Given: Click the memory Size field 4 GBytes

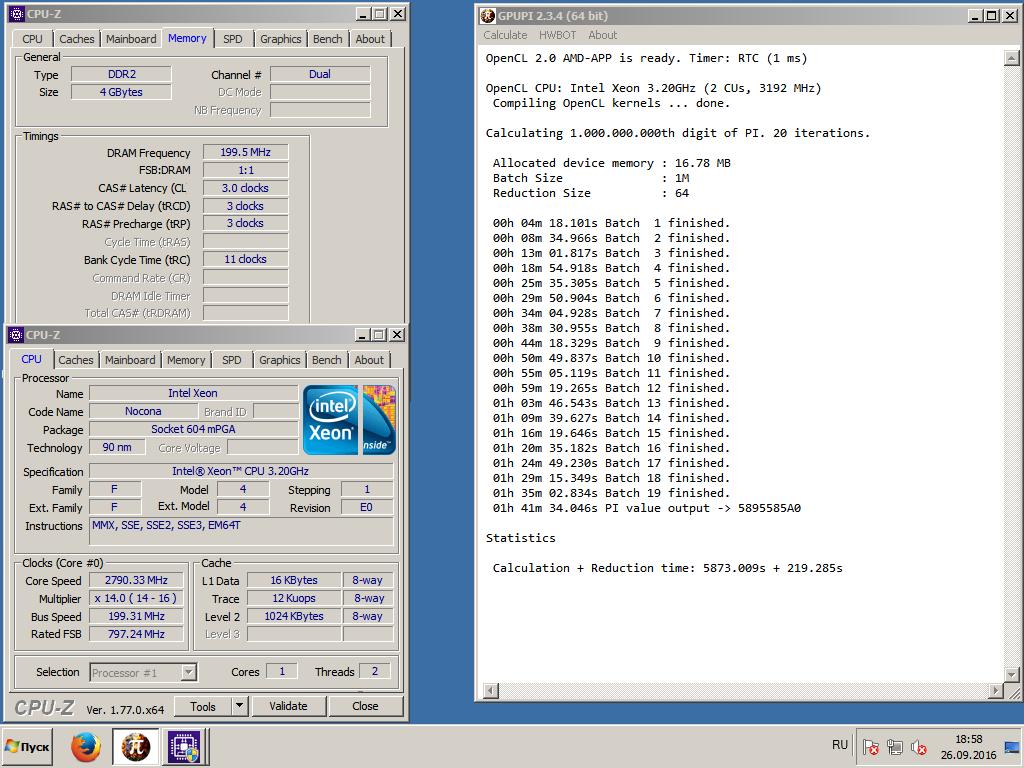Looking at the screenshot, I should (121, 92).
